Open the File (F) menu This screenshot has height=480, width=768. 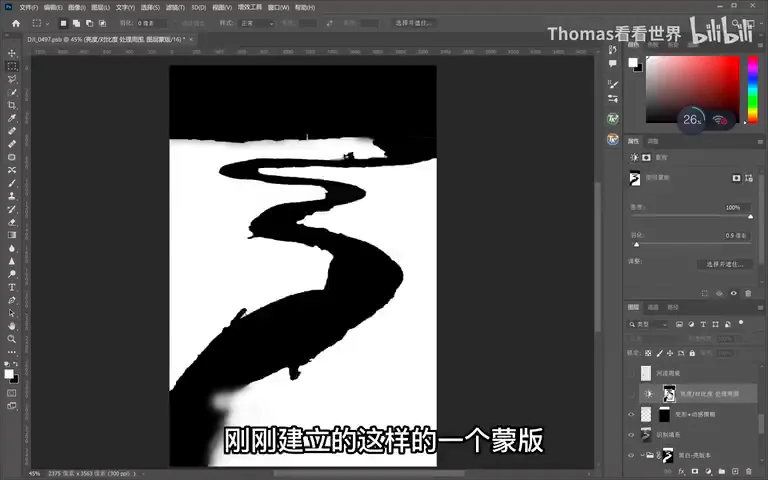point(28,7)
